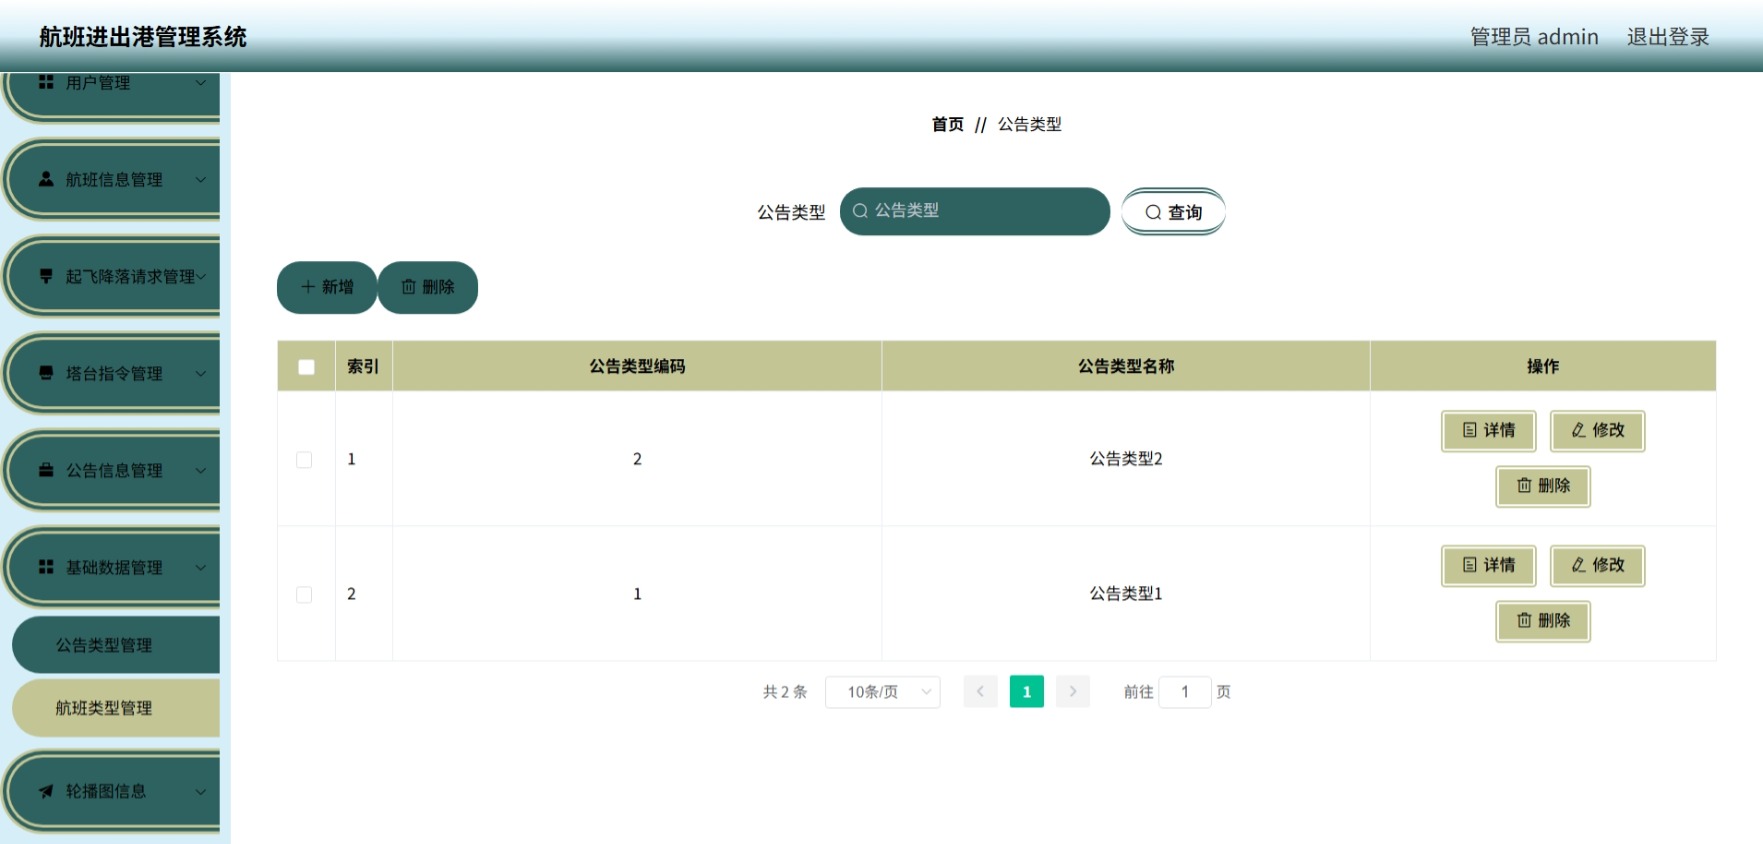Check the row checkbox for 公告类型2
1763x844 pixels.
304,460
